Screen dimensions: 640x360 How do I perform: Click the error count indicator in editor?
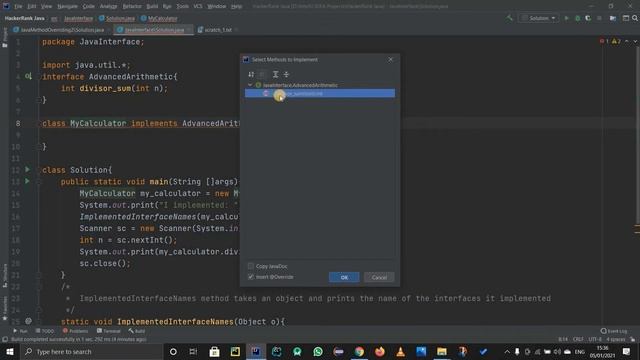click(x=604, y=41)
